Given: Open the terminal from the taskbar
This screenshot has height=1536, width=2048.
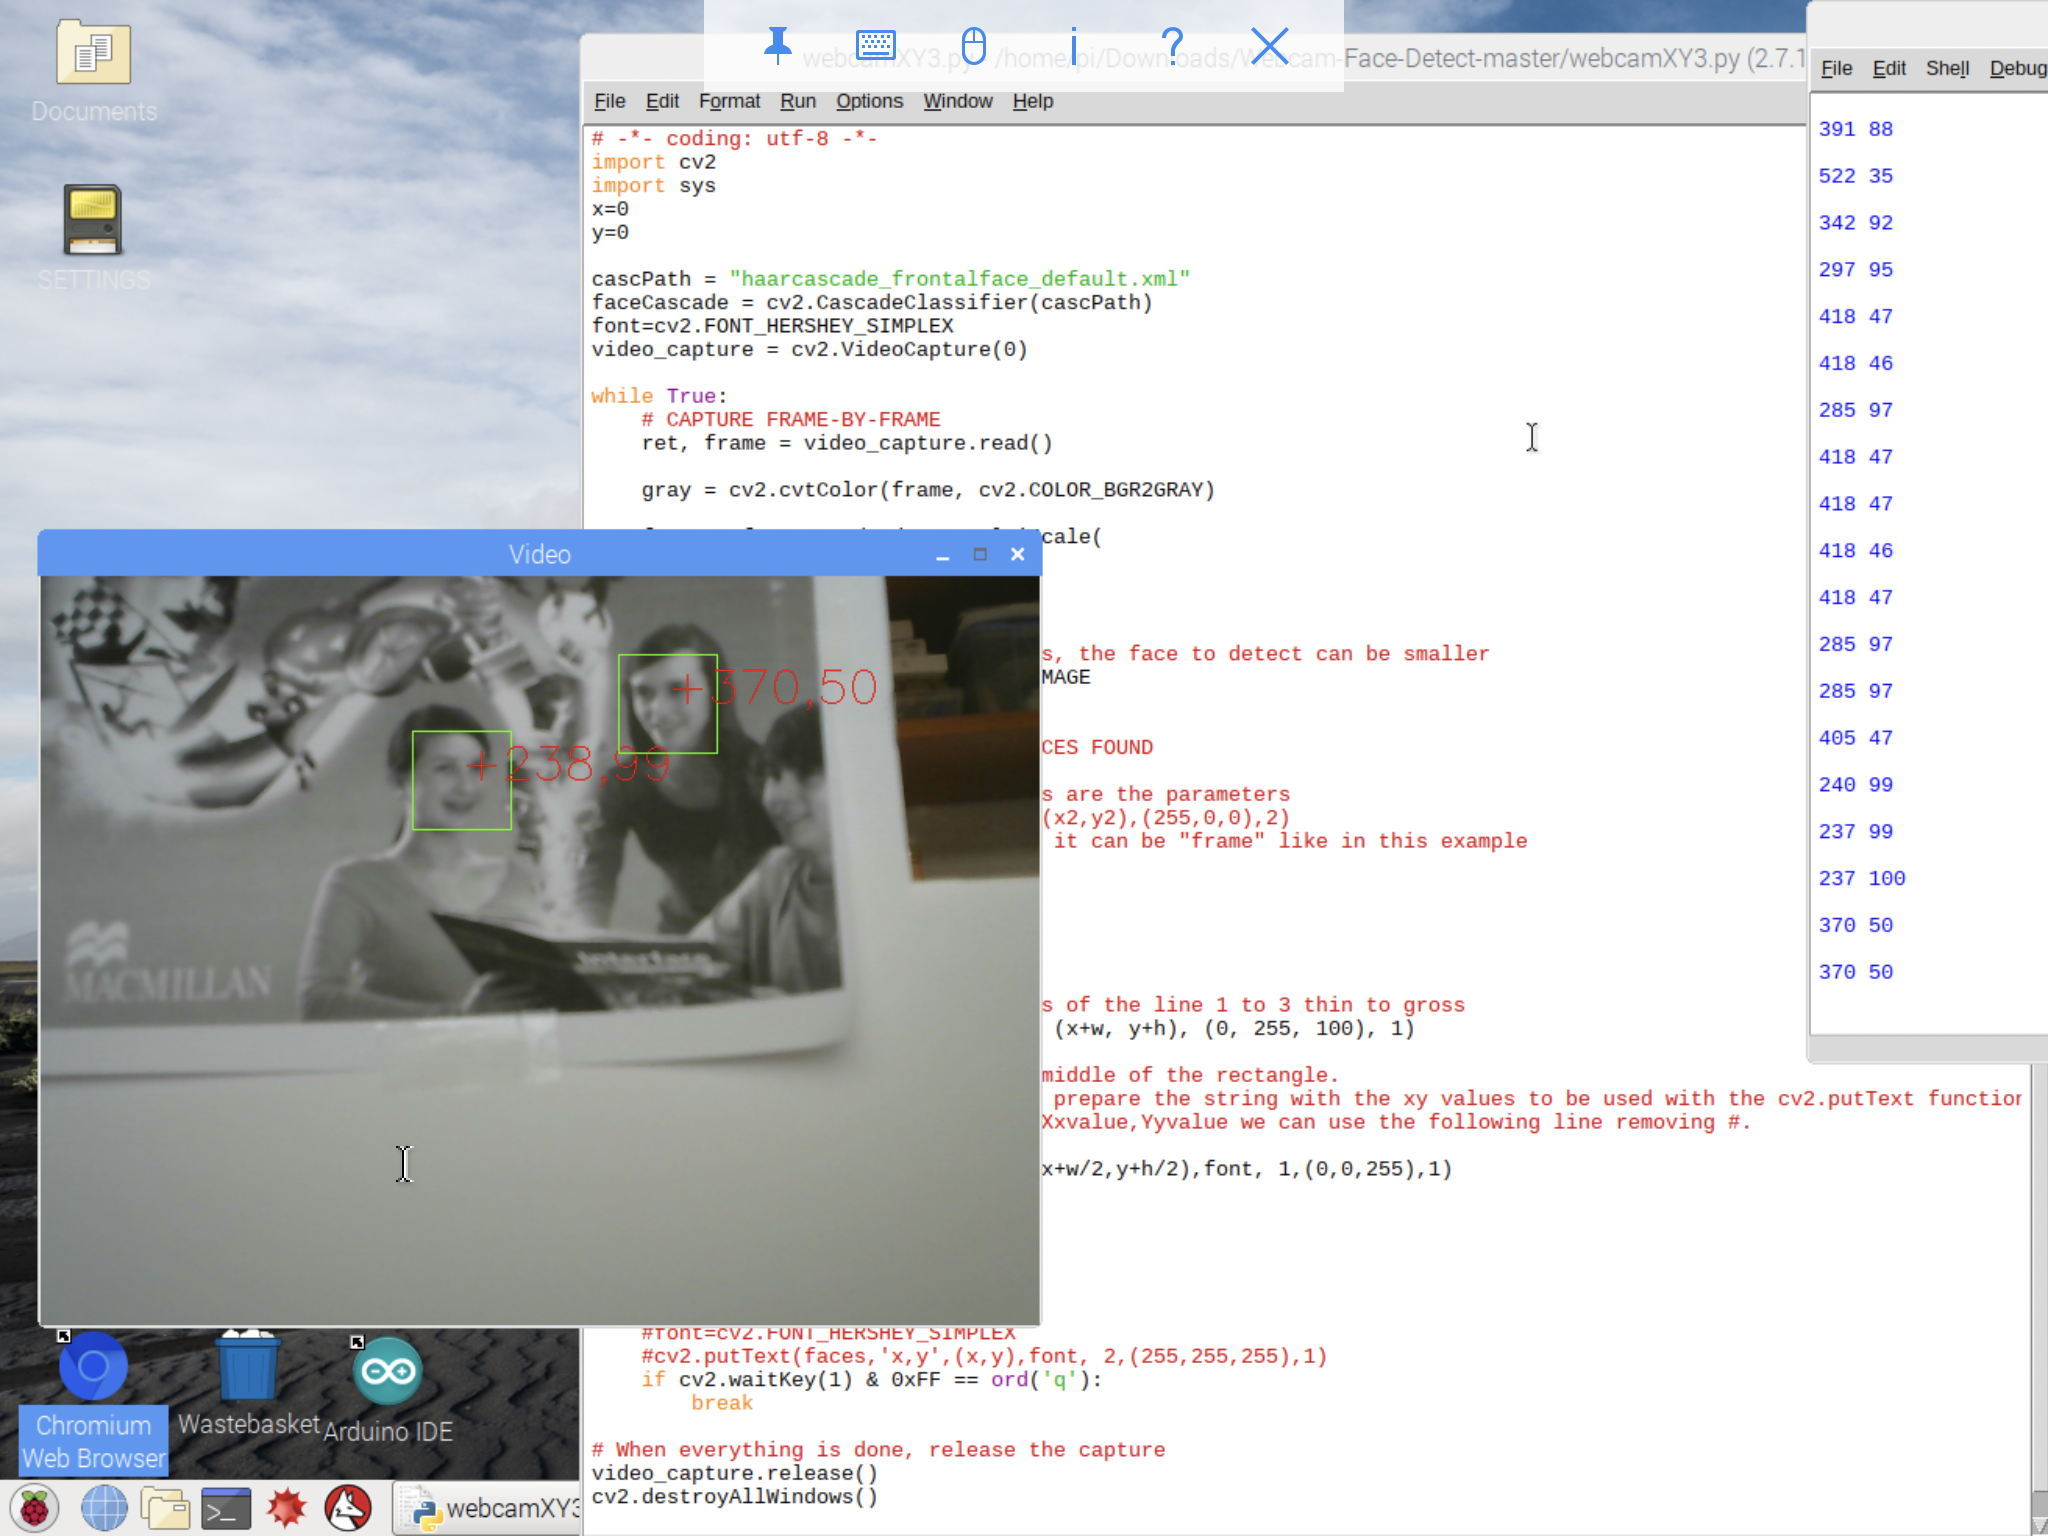Looking at the screenshot, I should tap(226, 1508).
